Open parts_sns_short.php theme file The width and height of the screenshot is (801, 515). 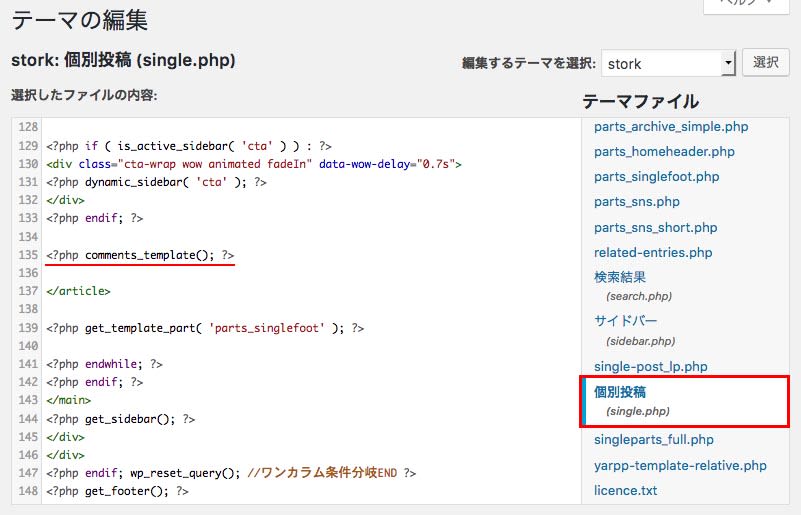[x=655, y=227]
